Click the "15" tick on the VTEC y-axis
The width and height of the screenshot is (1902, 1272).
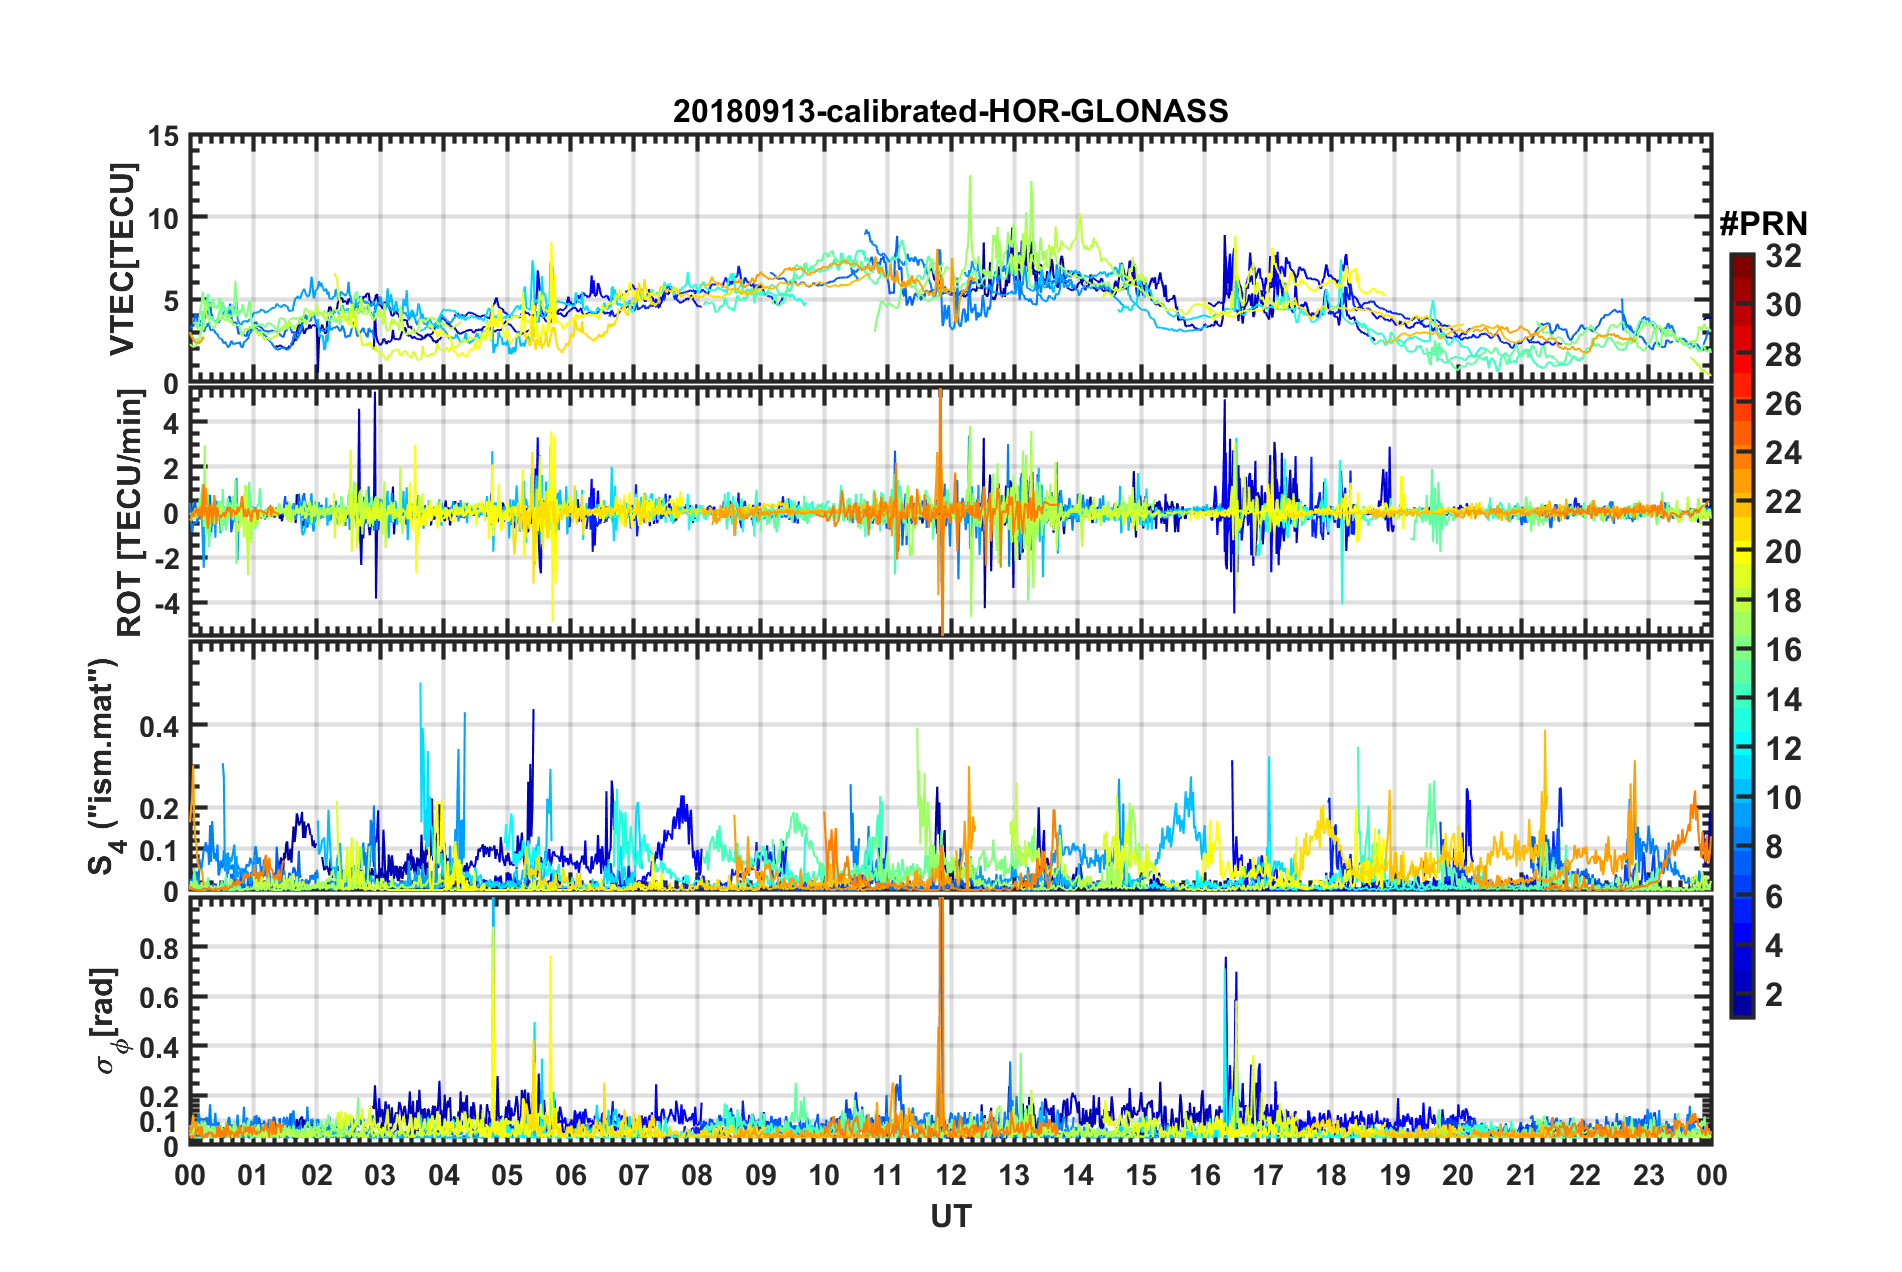pyautogui.click(x=163, y=136)
